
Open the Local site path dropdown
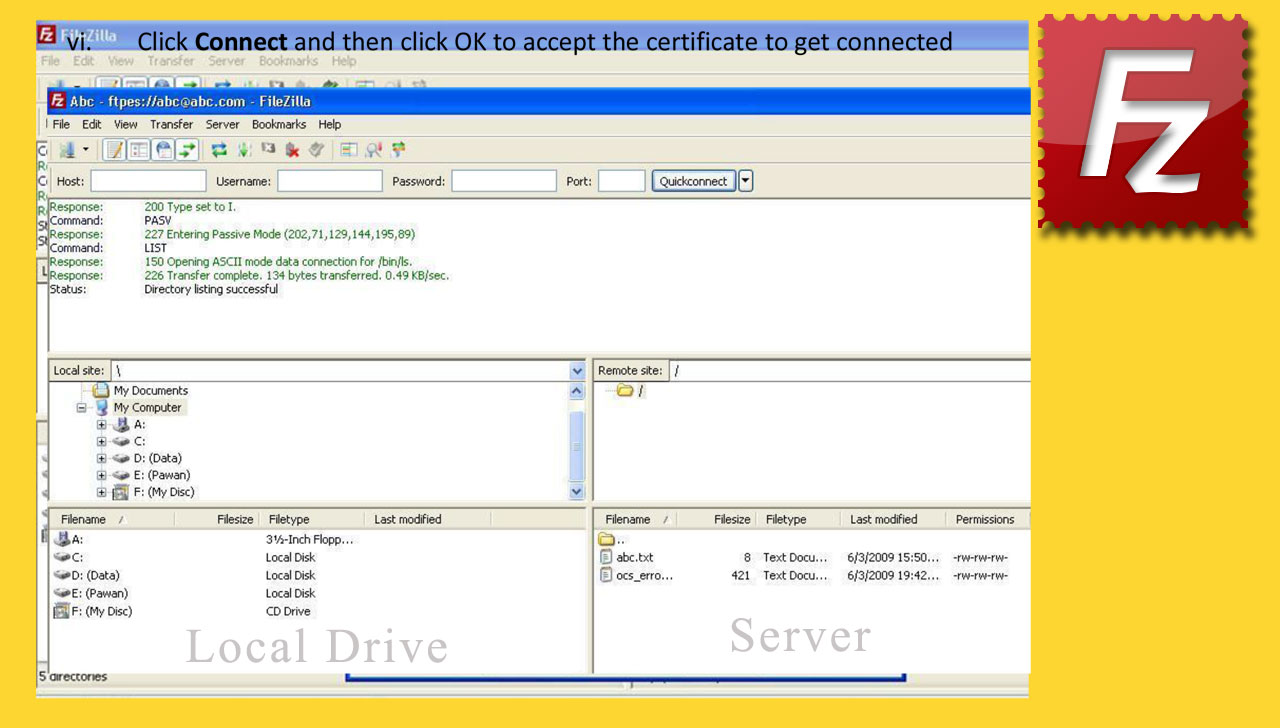(577, 371)
